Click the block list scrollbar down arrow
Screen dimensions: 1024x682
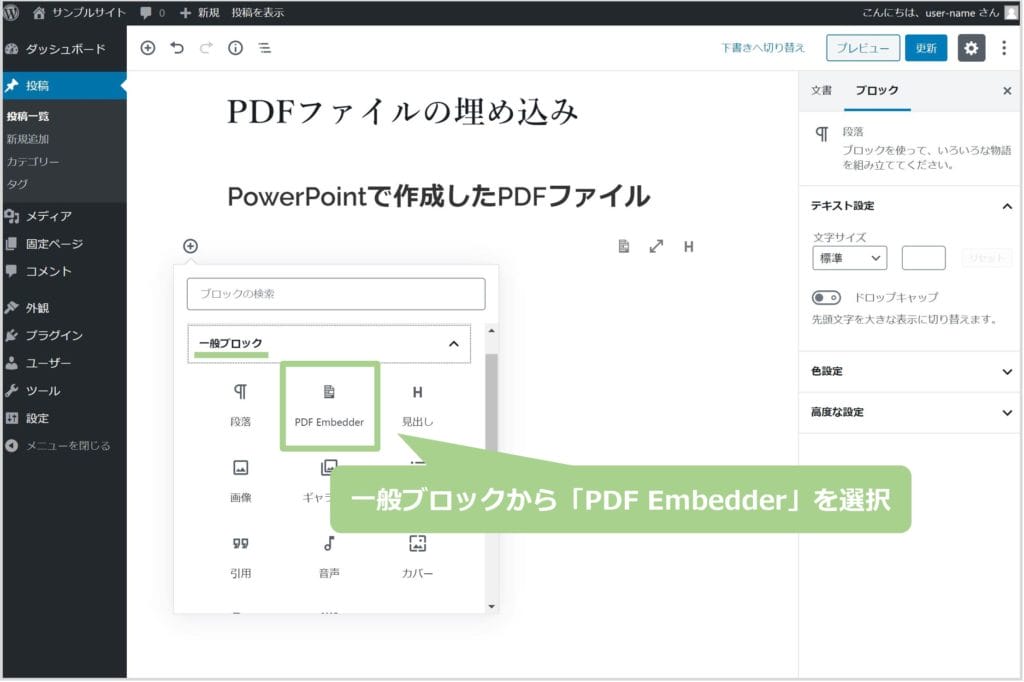[x=491, y=605]
